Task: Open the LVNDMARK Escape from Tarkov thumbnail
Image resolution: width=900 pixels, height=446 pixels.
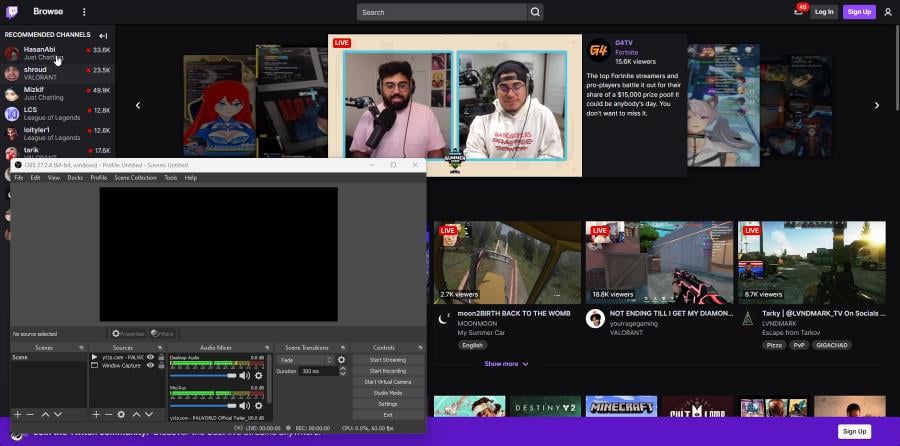Action: 812,262
